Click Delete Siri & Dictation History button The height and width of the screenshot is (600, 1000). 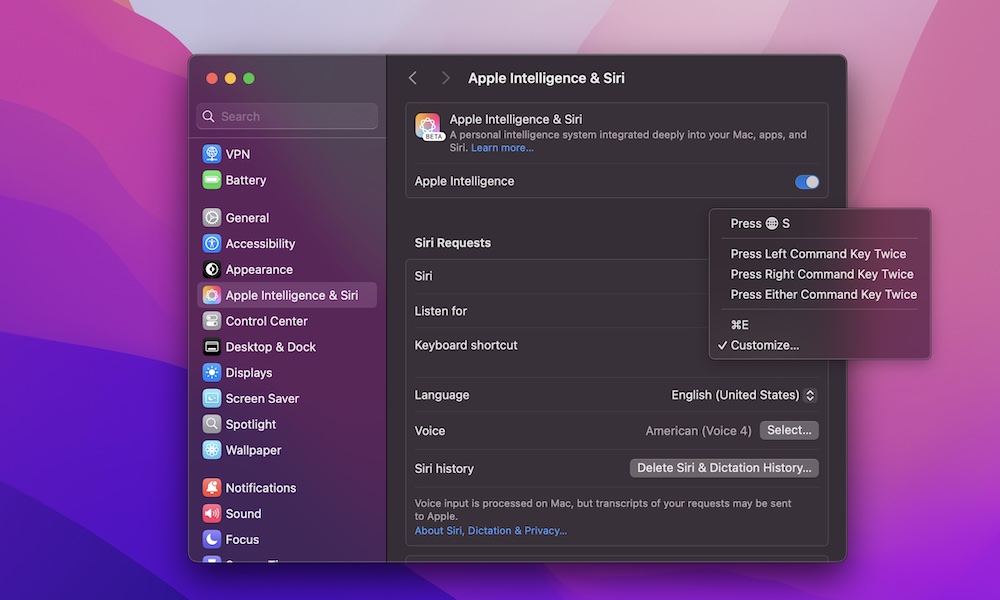[723, 467]
